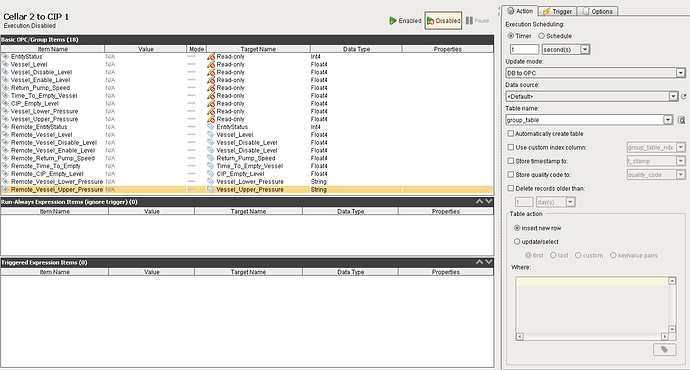Click refresh icon beside Data source
Image resolution: width=690 pixels, height=370 pixels.
684,96
